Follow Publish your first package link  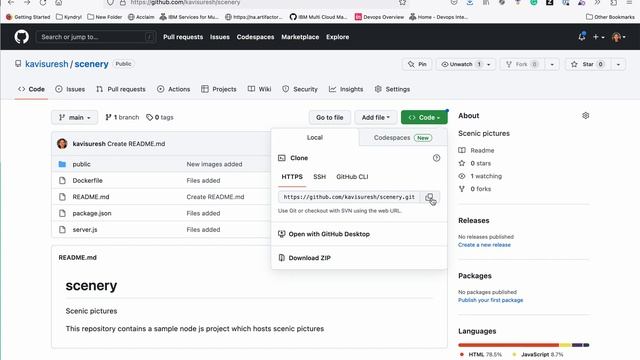(491, 300)
